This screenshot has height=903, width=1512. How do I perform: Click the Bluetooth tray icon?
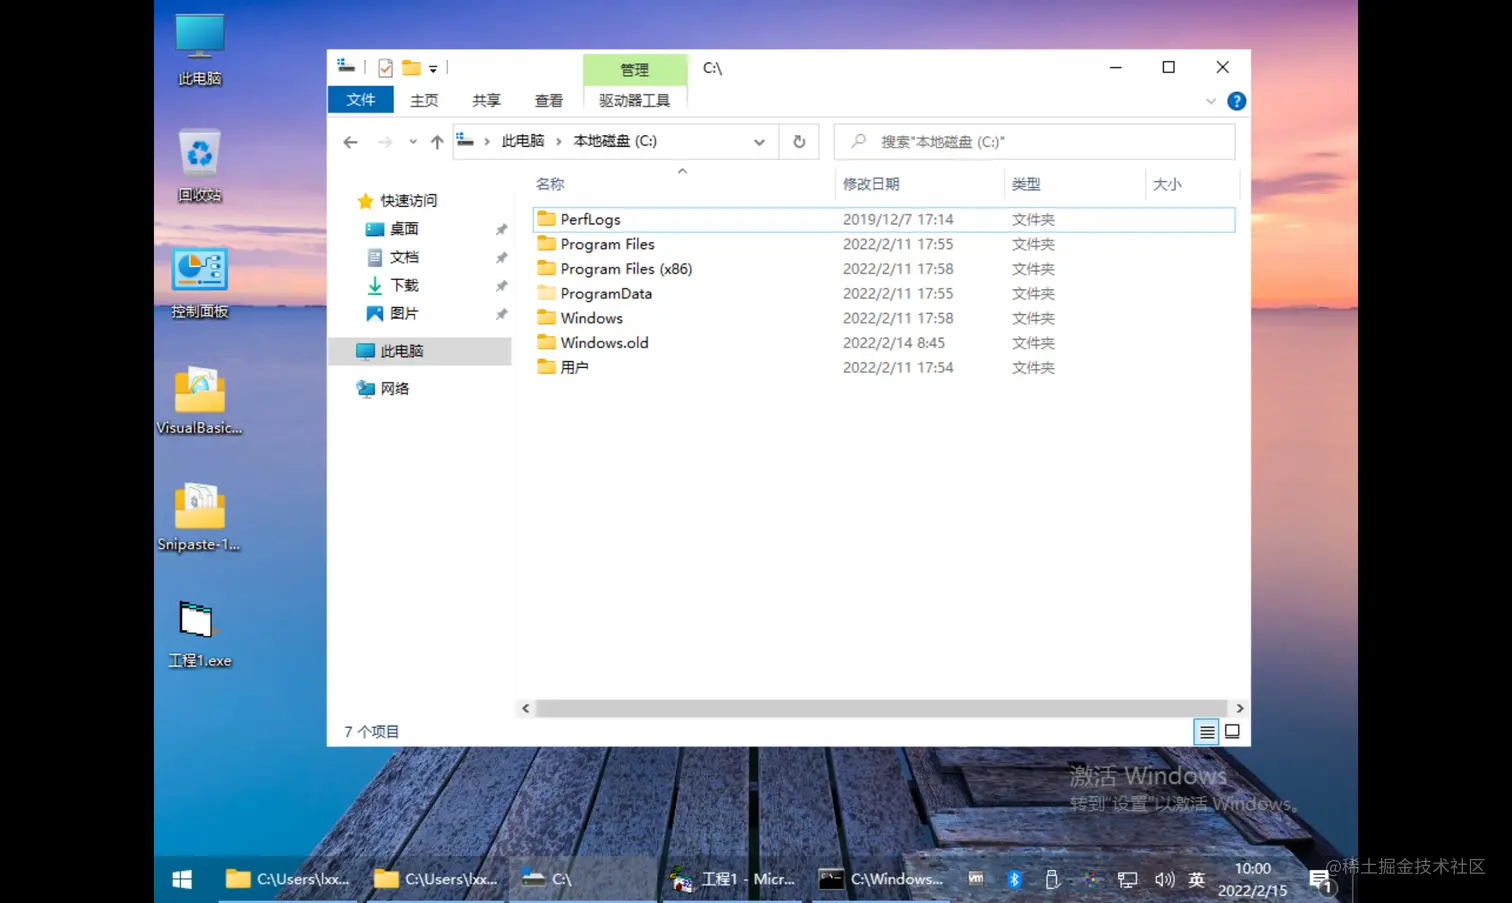pos(1014,879)
